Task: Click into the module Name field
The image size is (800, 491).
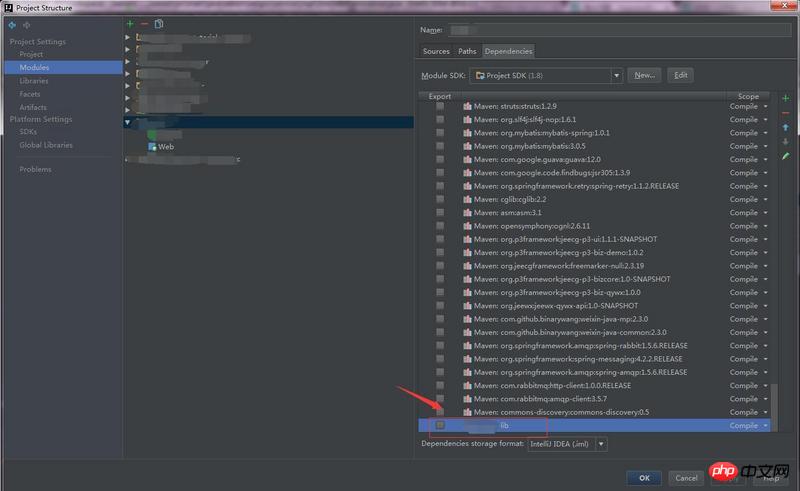Action: pos(619,30)
